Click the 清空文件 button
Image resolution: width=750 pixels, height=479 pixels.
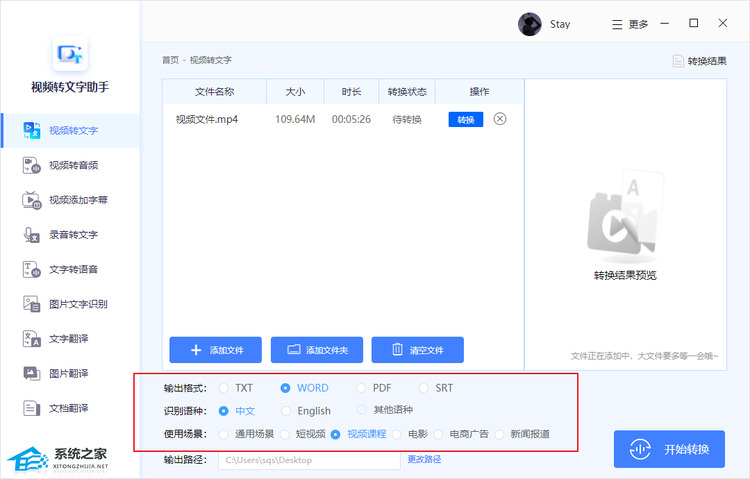(x=418, y=350)
